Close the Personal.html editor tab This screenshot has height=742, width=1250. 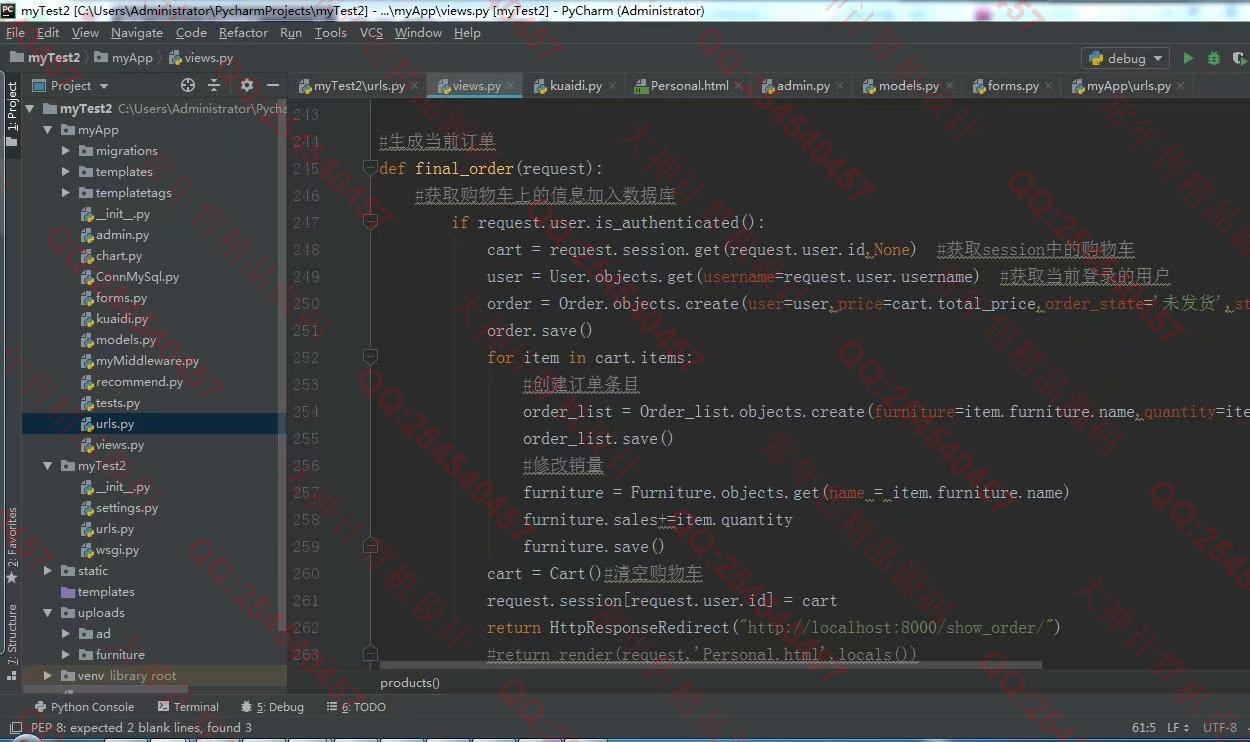[739, 86]
